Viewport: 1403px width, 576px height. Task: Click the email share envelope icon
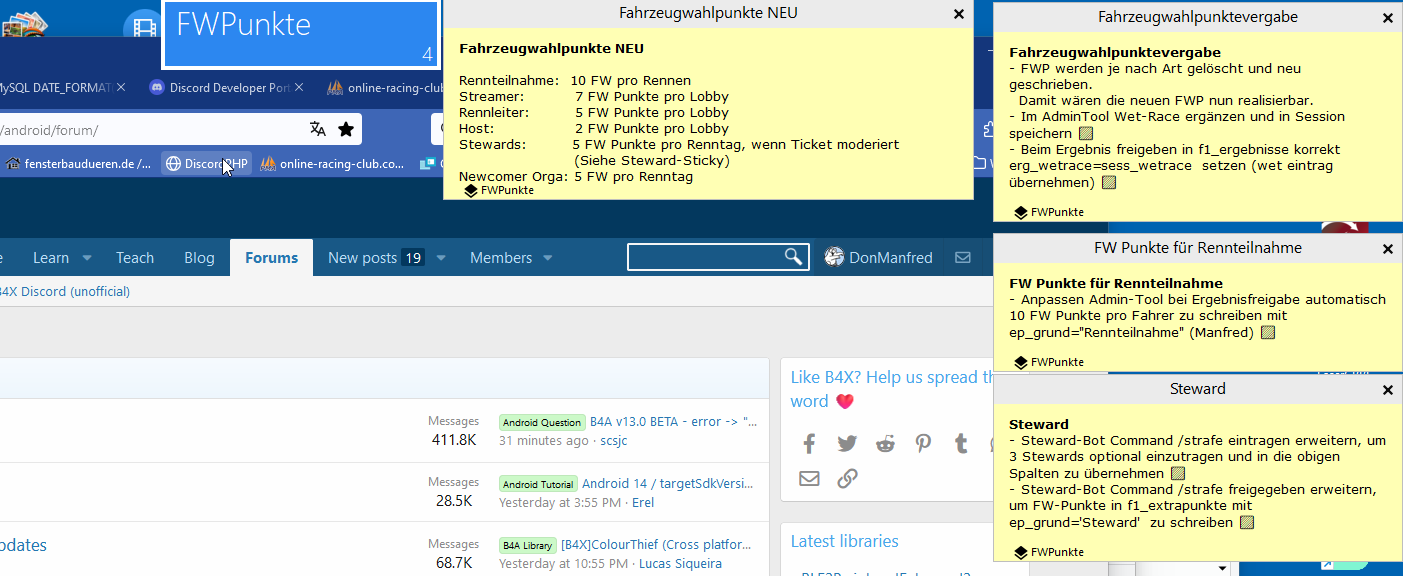[809, 479]
